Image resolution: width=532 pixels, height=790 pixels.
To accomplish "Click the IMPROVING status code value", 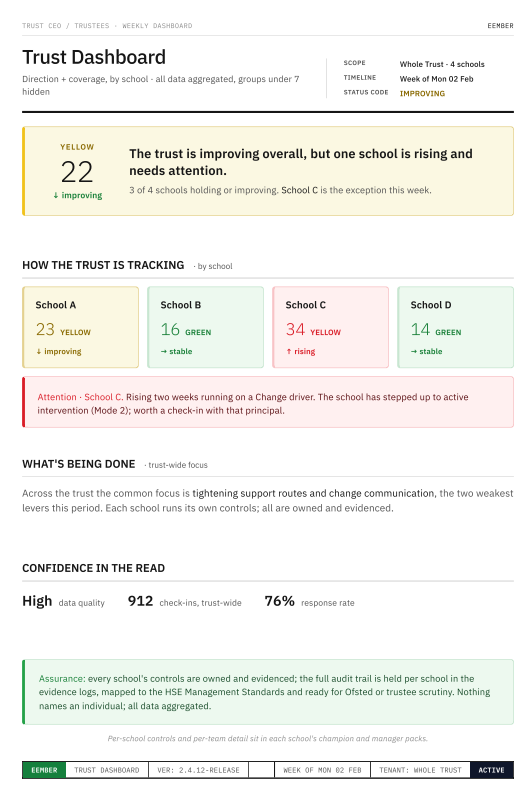I will (422, 94).
